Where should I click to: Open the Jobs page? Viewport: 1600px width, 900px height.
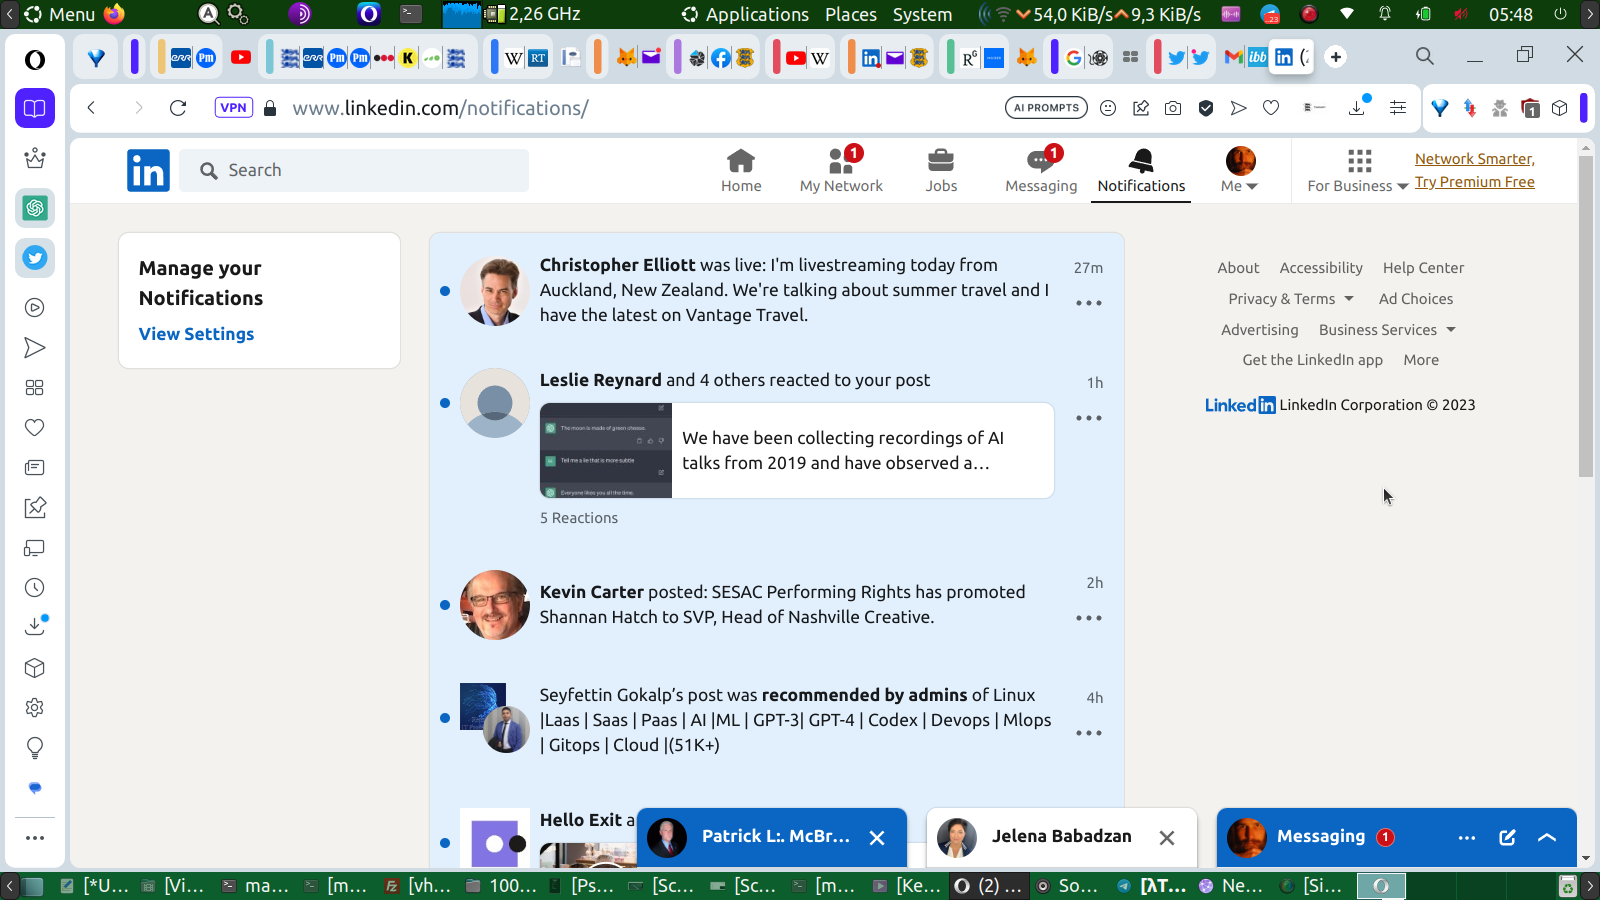[x=941, y=171]
